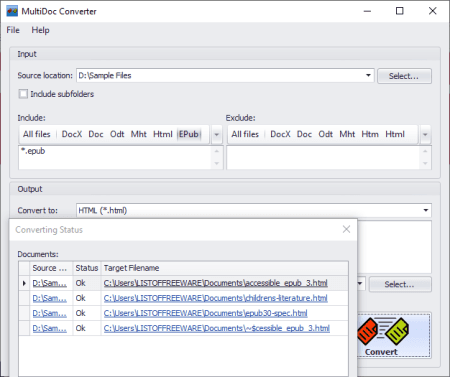Viewport: 450px width, 377px height.
Task: Click the Exclude pattern scroll down arrow
Action: pyautogui.click(x=425, y=163)
